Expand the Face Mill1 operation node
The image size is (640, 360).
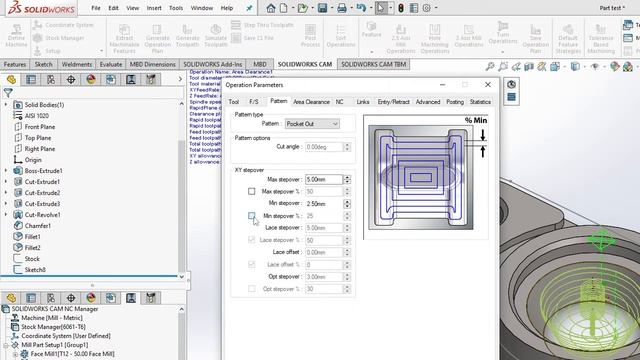pyautogui.click(x=15, y=354)
